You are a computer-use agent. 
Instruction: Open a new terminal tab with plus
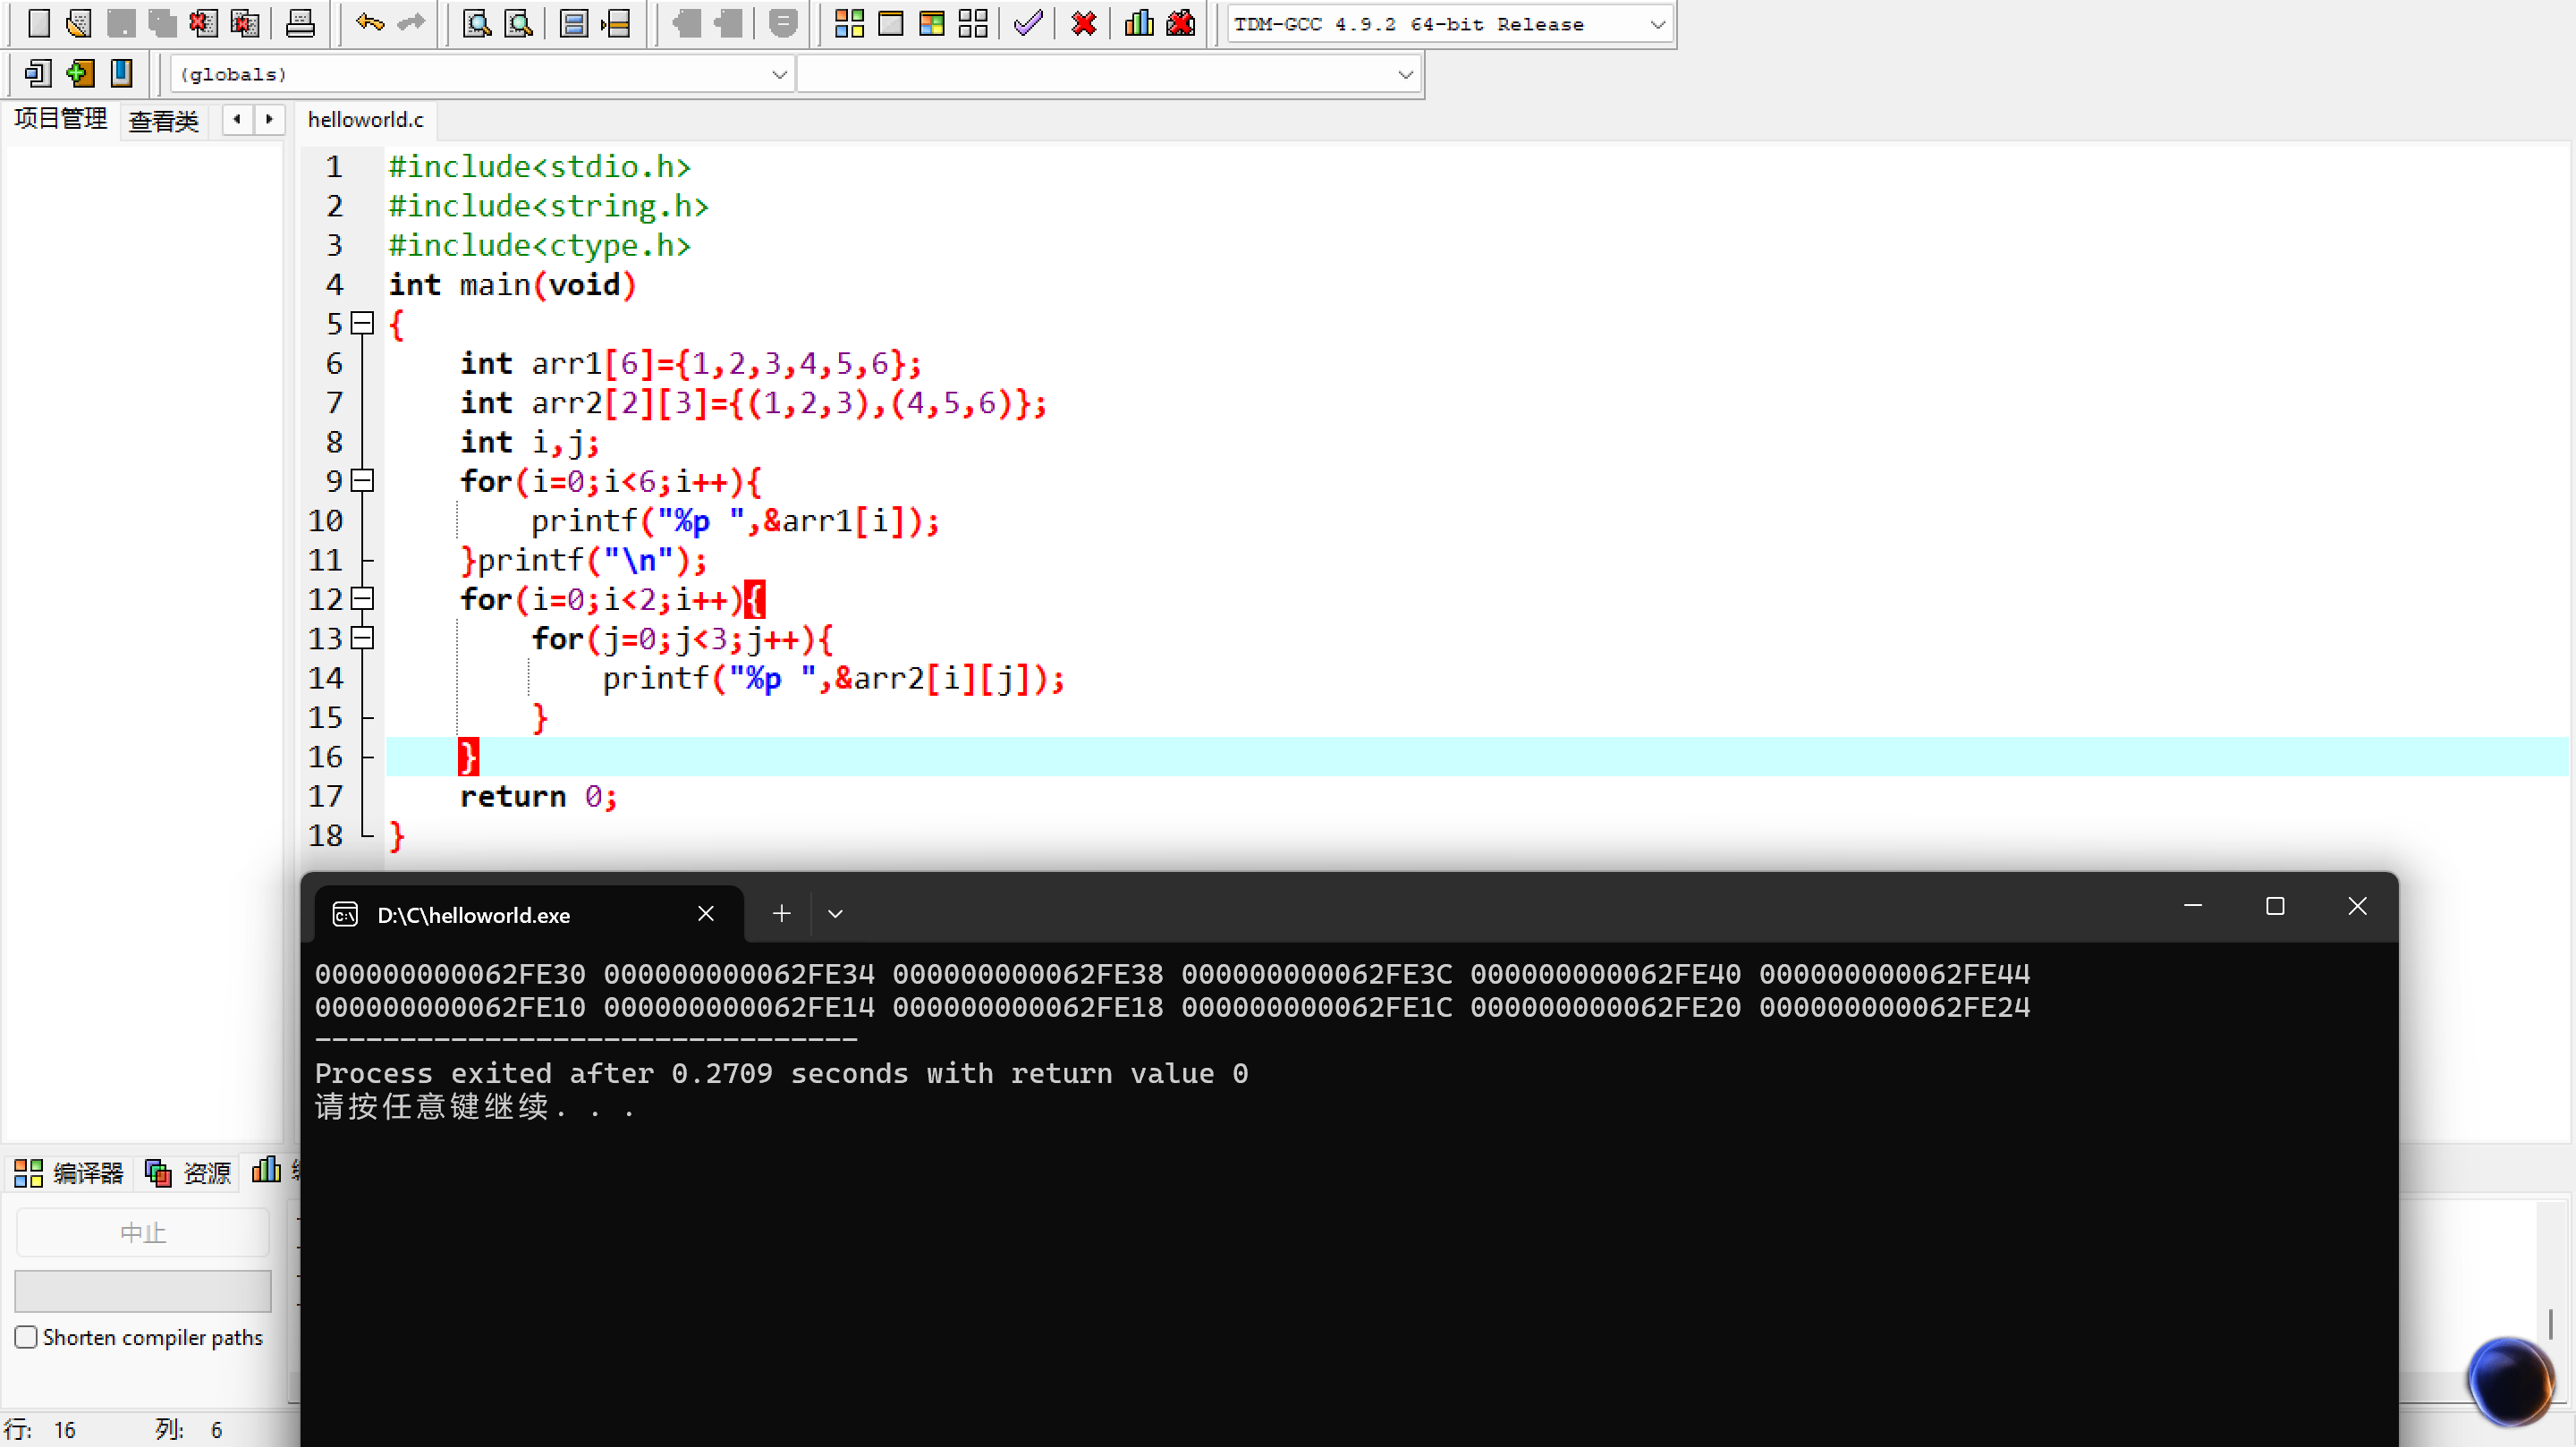tap(781, 913)
